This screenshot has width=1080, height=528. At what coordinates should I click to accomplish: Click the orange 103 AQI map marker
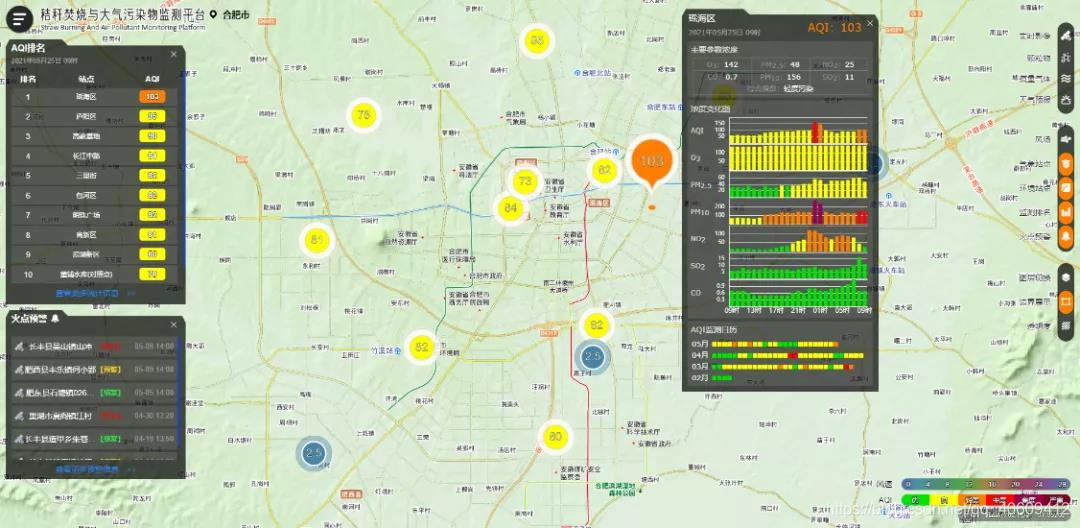[x=651, y=162]
